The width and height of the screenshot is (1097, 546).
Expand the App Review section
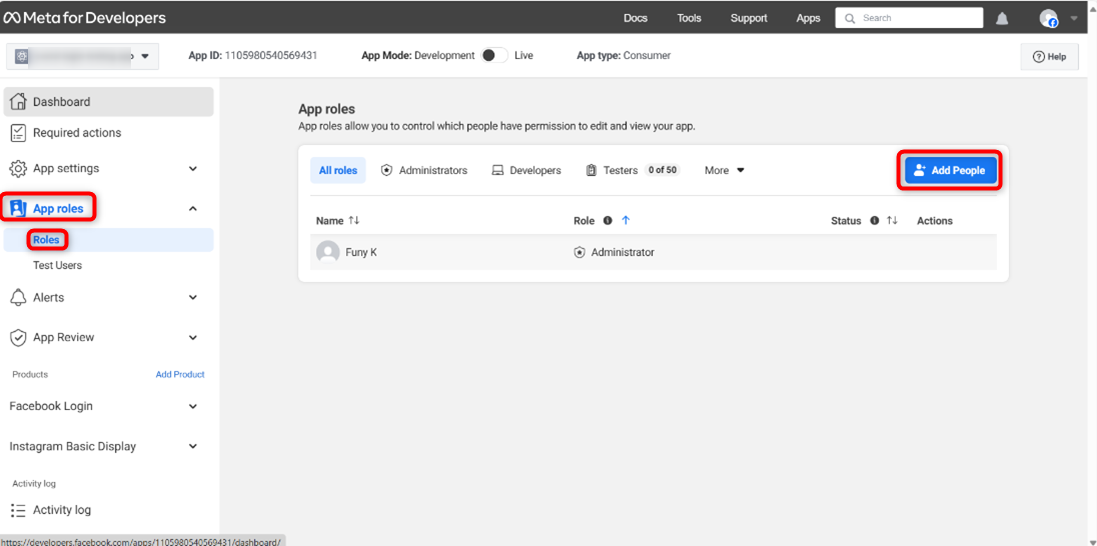pos(193,337)
